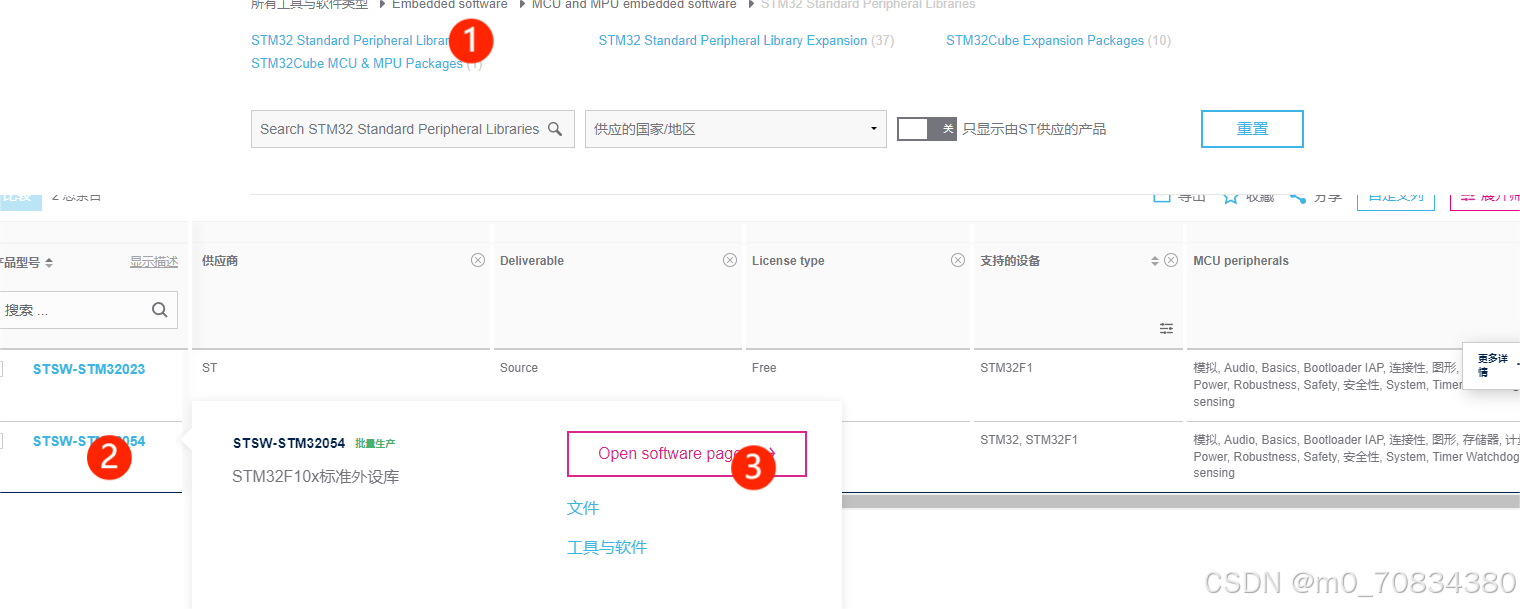
Task: Click the Embedded software breadcrumb
Action: [450, 5]
